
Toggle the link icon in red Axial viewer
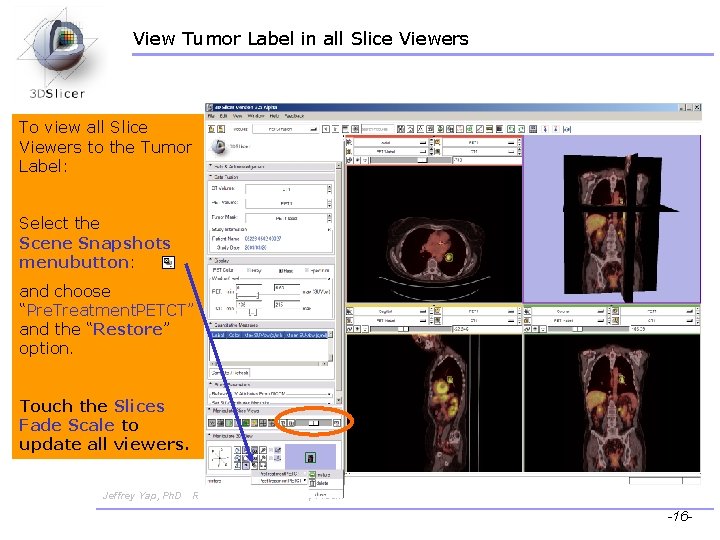(x=349, y=160)
